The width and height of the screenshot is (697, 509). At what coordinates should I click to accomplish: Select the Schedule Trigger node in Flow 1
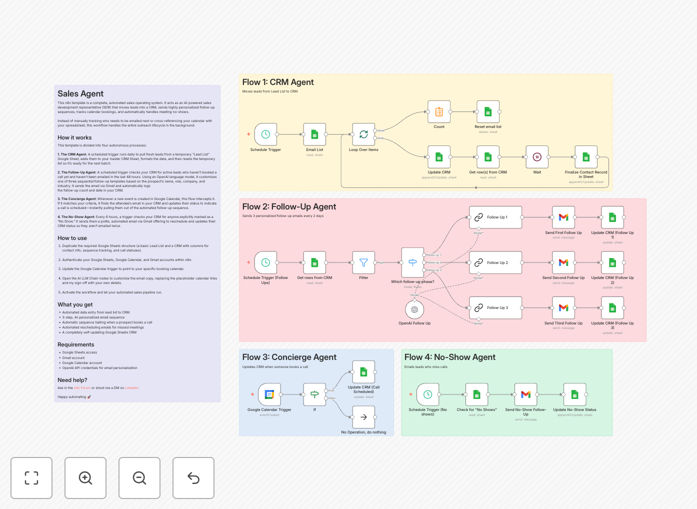[265, 134]
